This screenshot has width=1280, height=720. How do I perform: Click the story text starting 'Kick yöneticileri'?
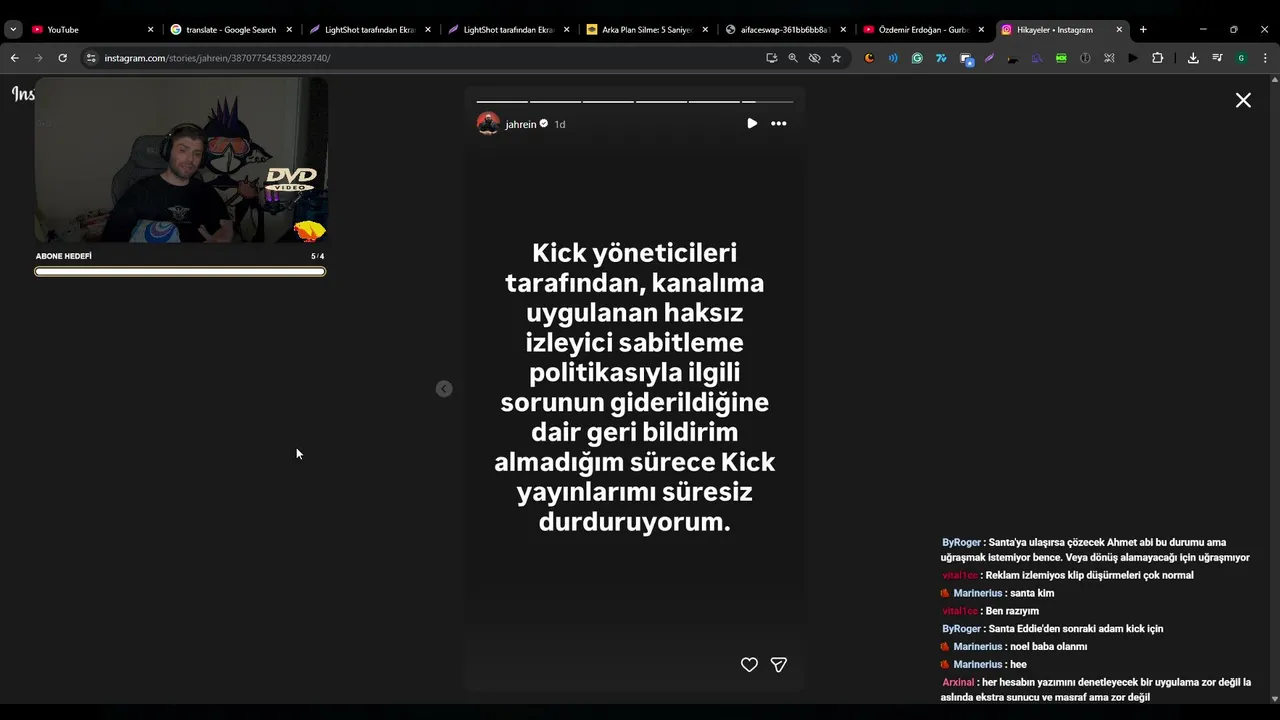[x=635, y=387]
